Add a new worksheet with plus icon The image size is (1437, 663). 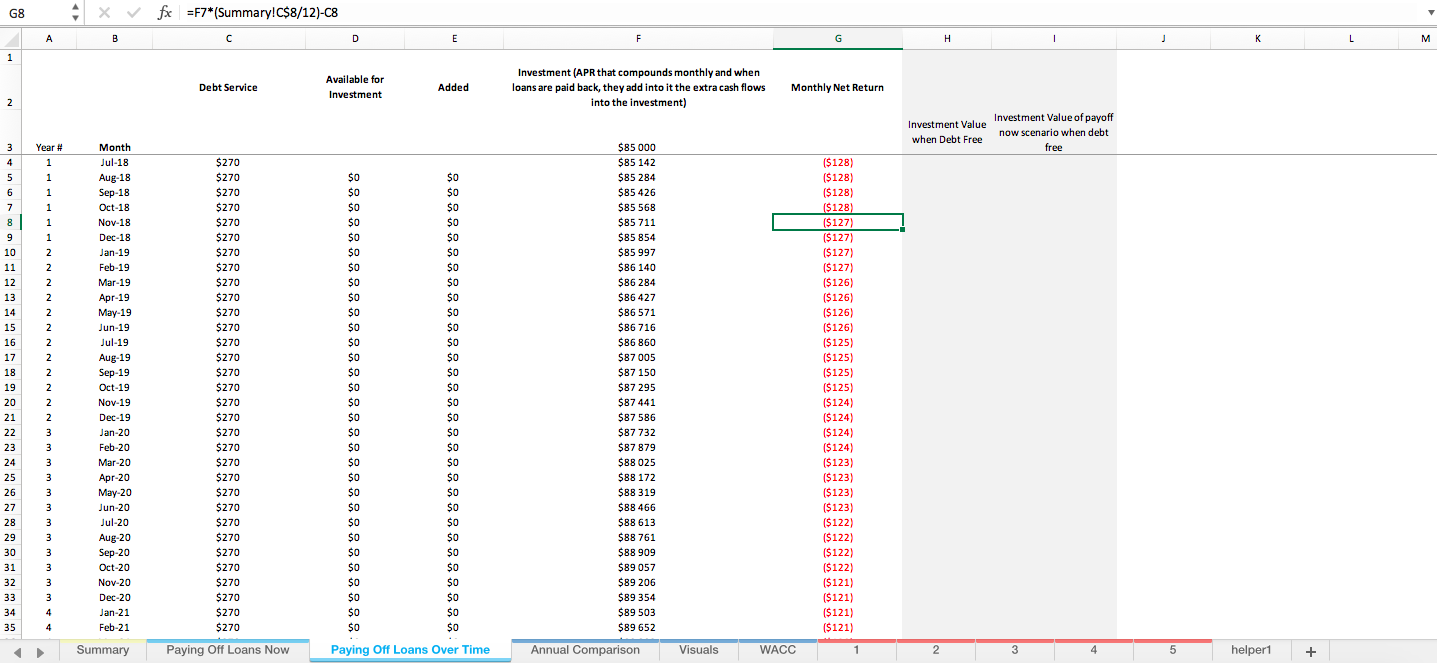tap(1310, 650)
